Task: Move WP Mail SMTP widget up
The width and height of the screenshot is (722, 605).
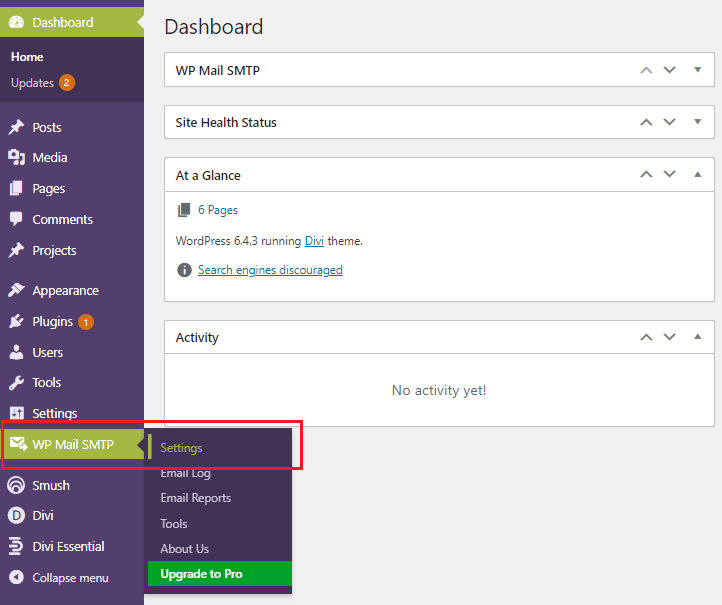Action: tap(646, 70)
